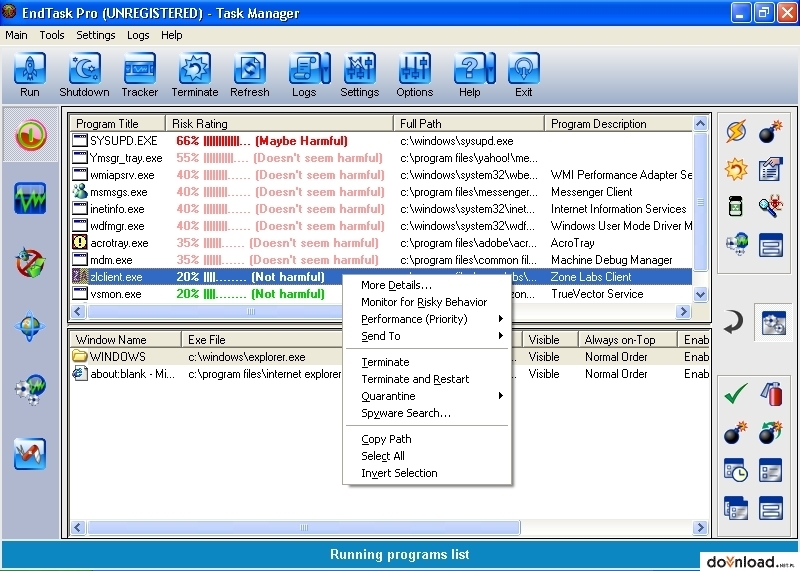
Task: Click the curved back arrow icon
Action: 734,322
